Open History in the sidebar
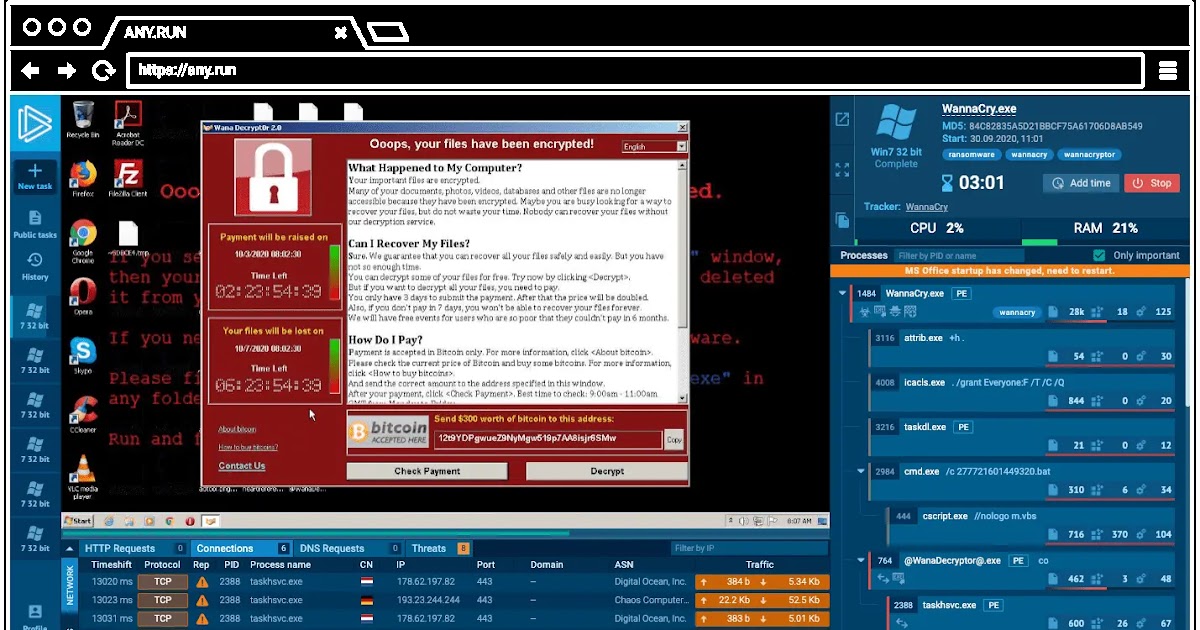 click(x=34, y=266)
